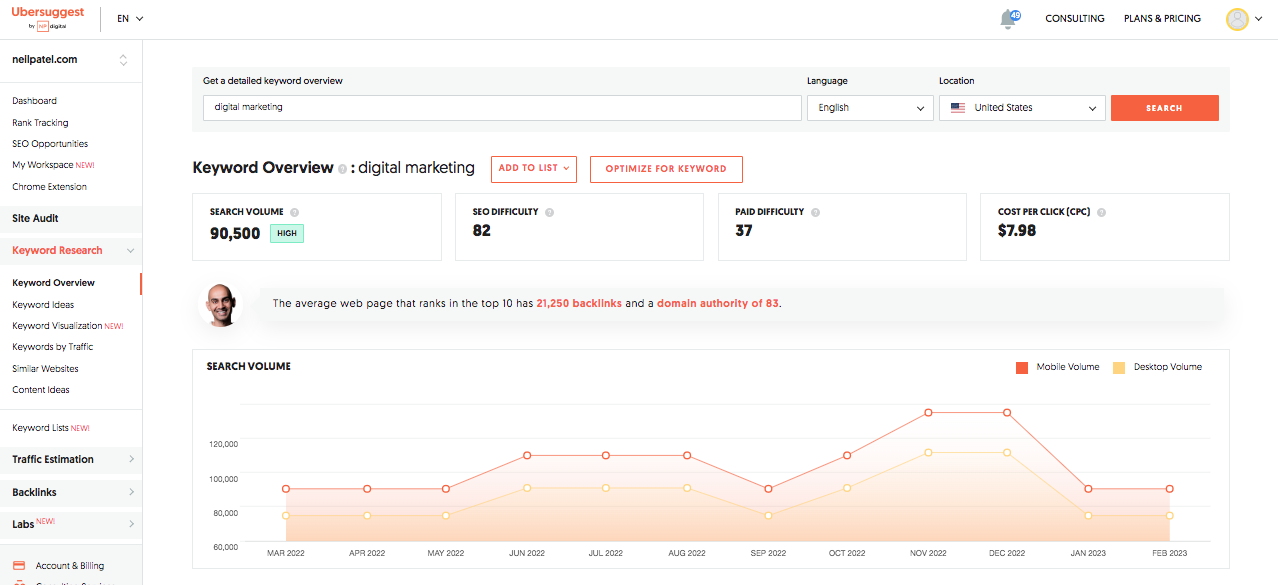This screenshot has width=1278, height=585.
Task: Click Optimize for Keyword button
Action: (x=666, y=169)
